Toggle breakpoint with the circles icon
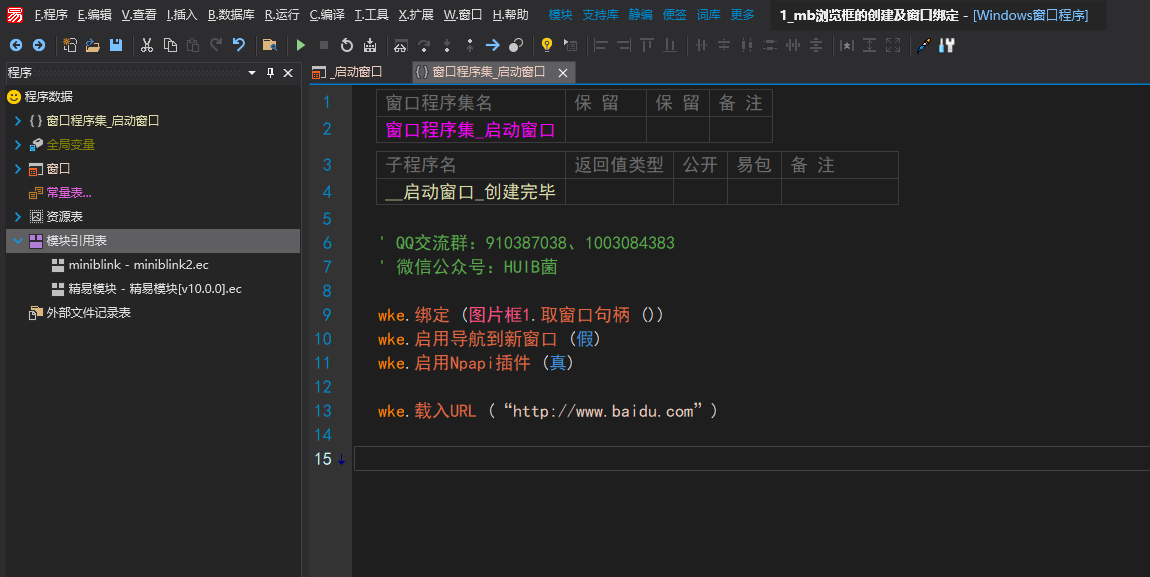Screen dimensions: 1150x577 (516, 45)
